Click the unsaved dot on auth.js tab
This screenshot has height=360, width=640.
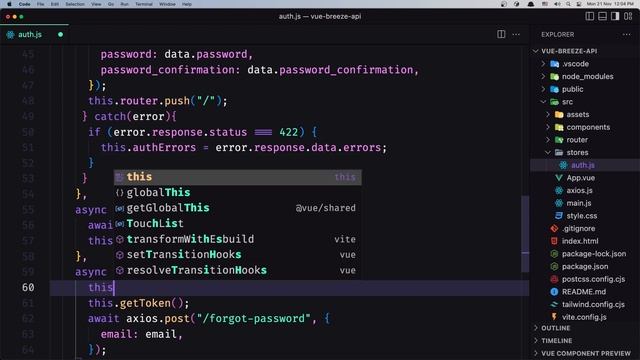tap(60, 35)
